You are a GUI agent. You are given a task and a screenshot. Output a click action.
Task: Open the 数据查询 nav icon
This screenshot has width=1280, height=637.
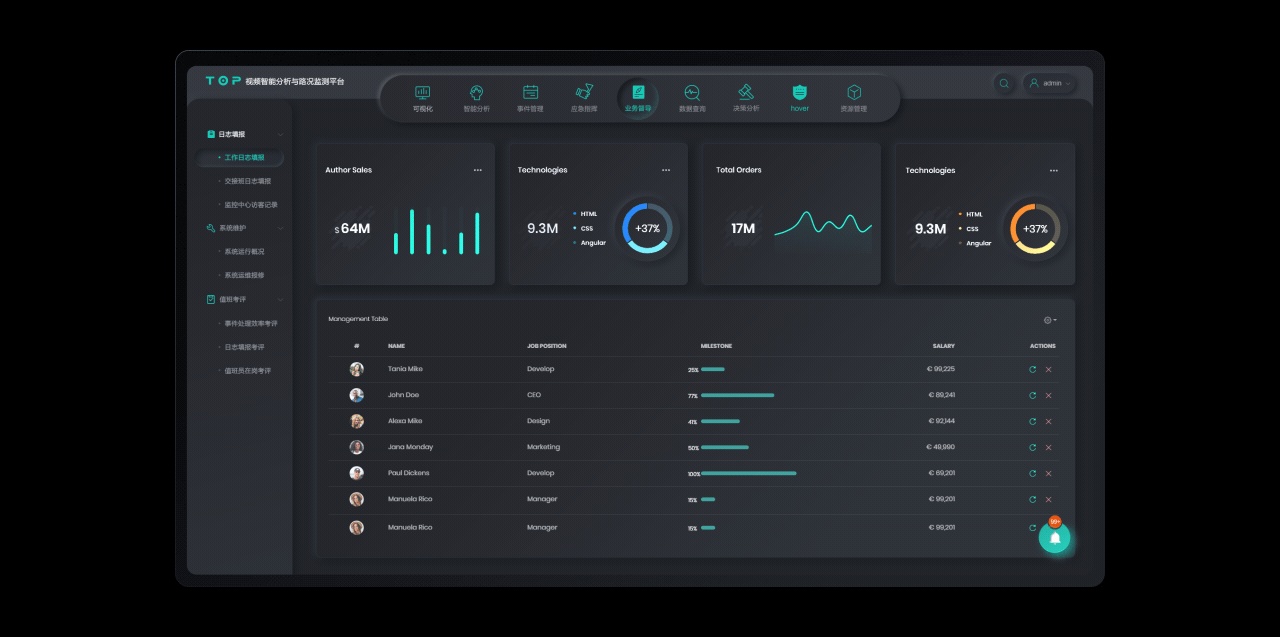[692, 92]
